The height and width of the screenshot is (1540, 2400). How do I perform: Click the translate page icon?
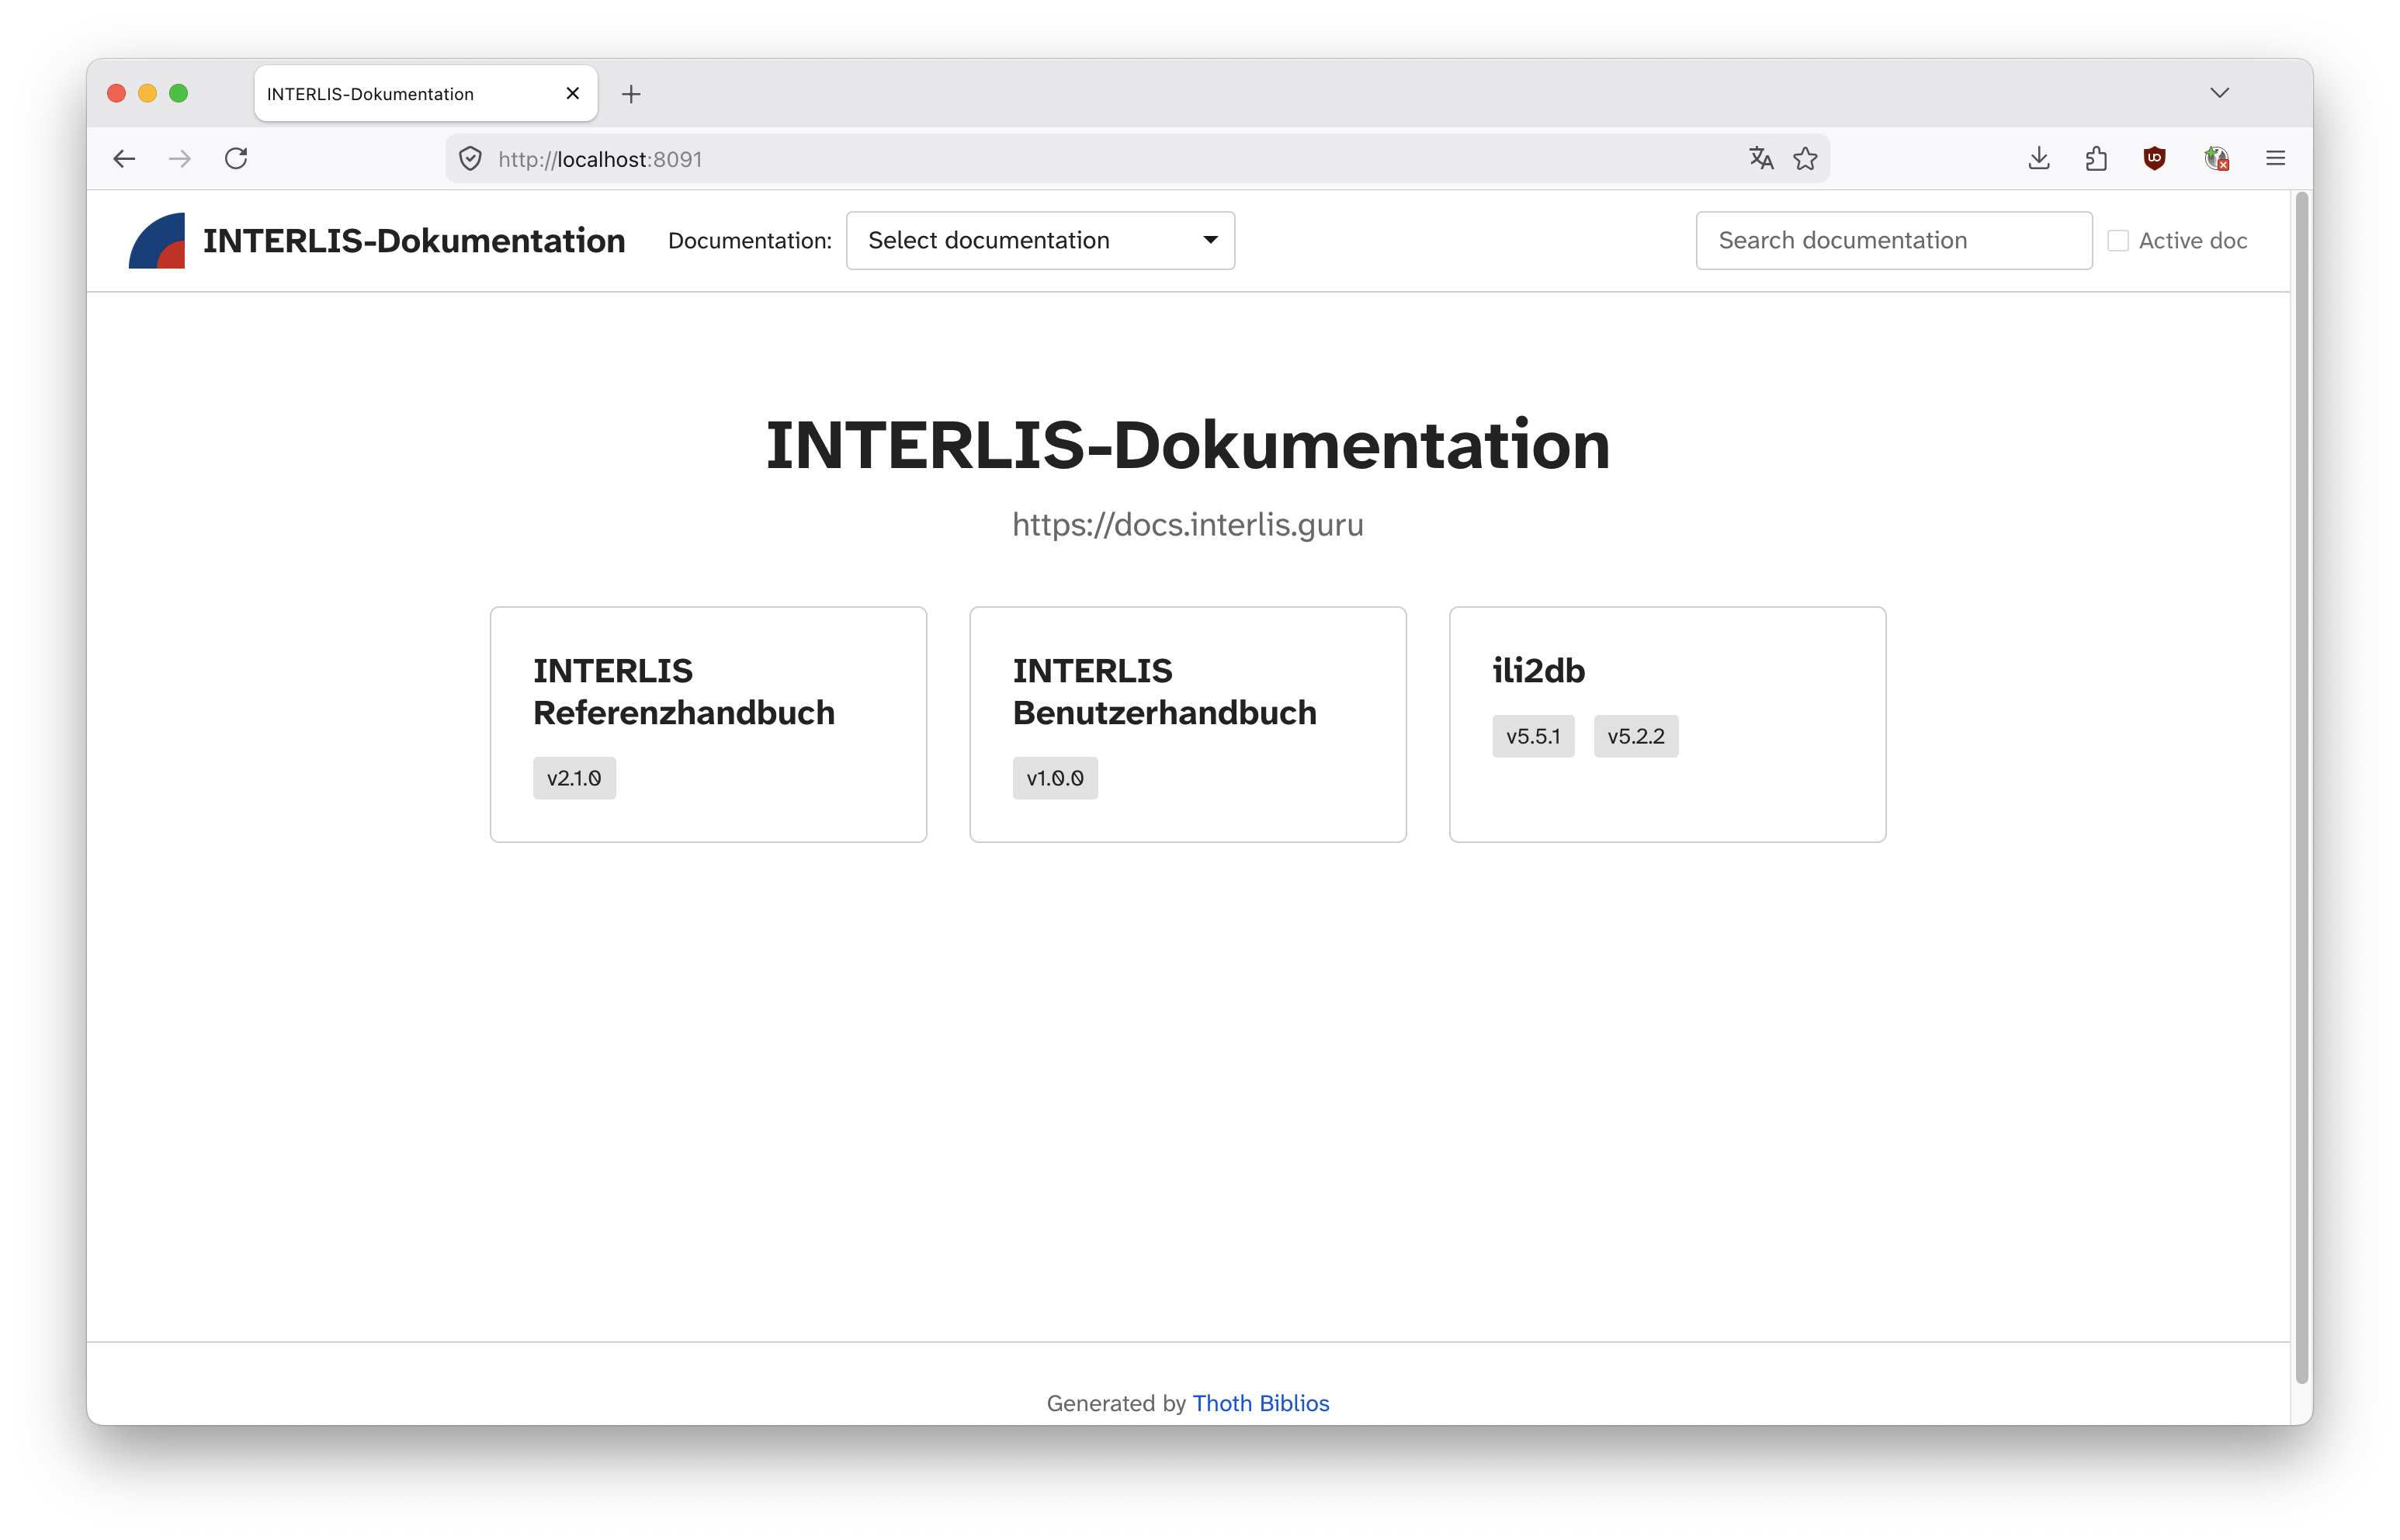coord(1761,158)
